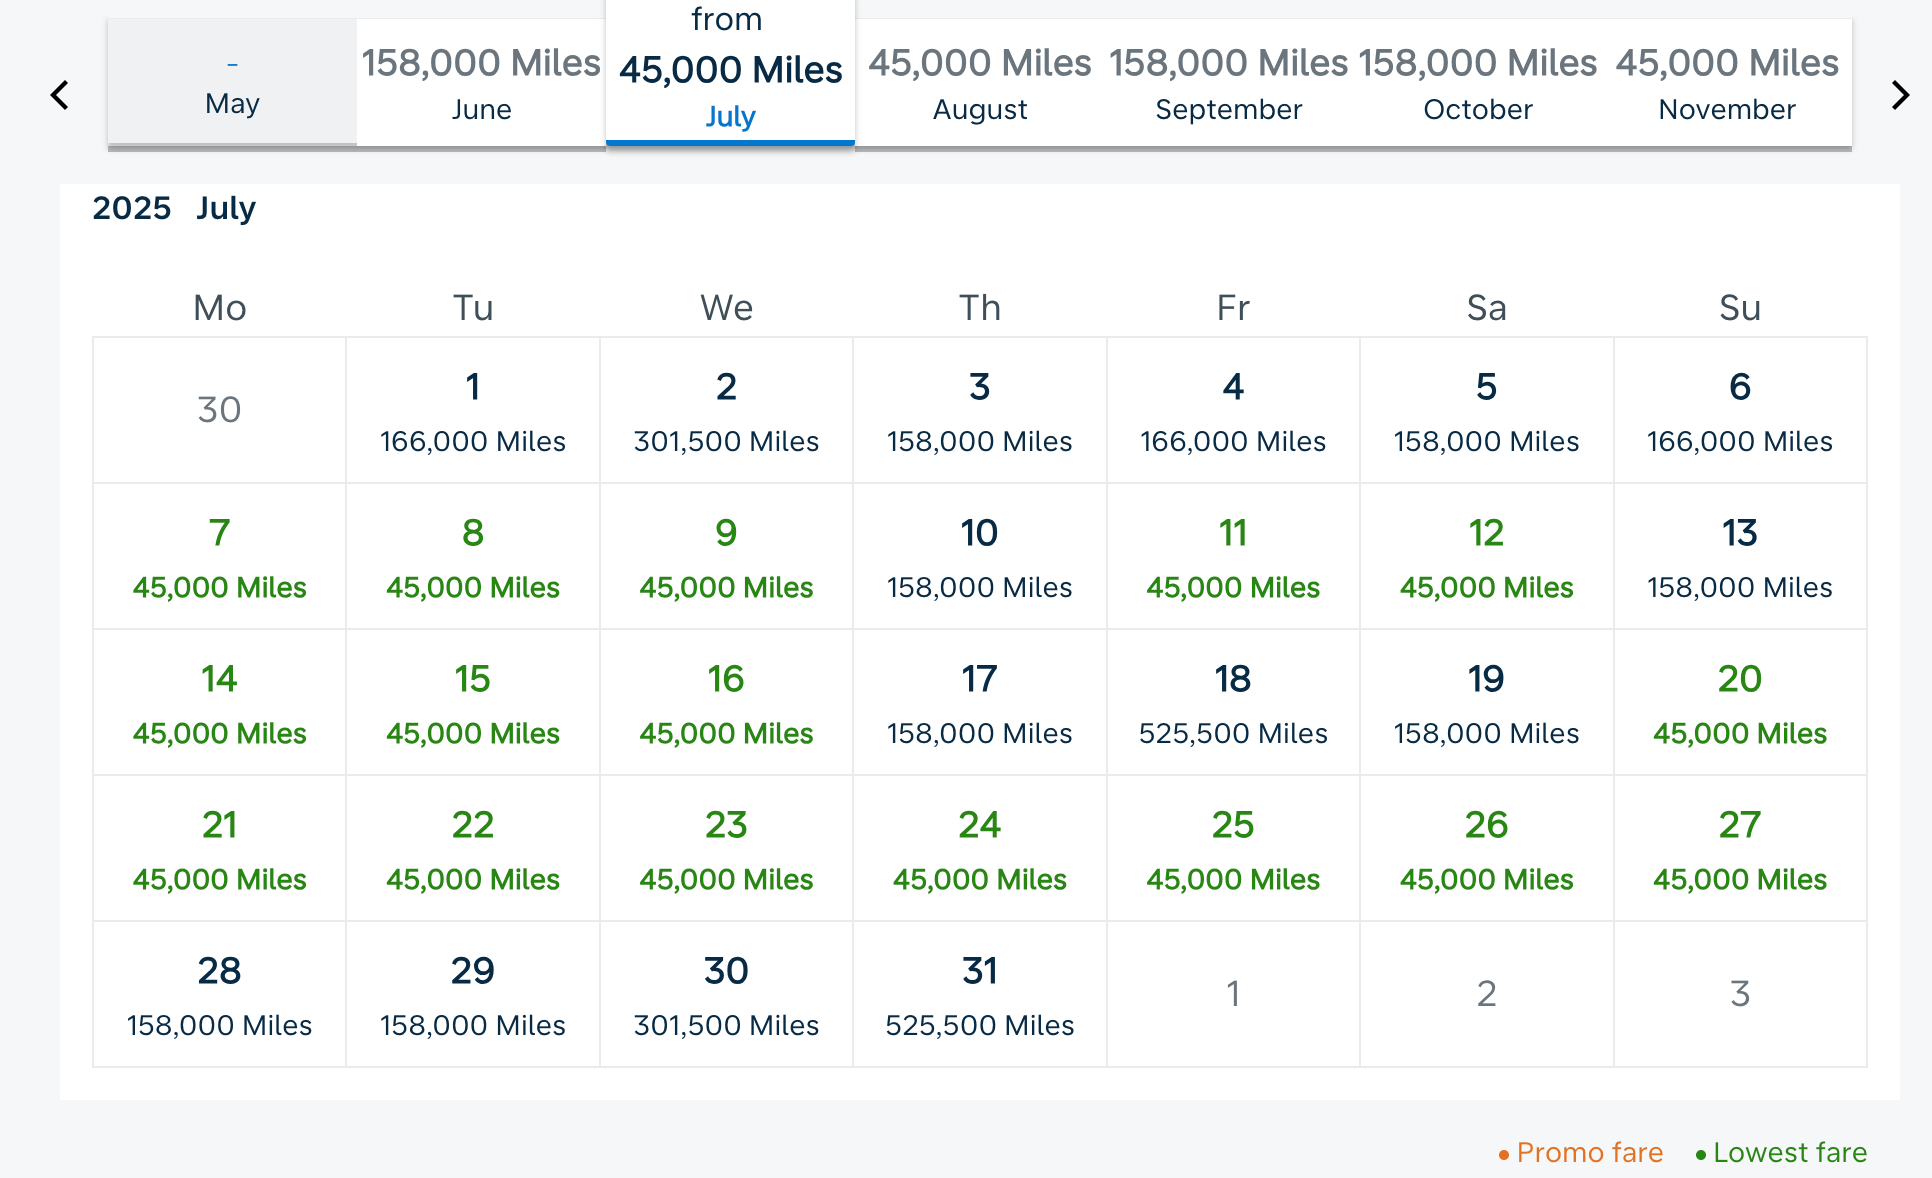Image resolution: width=1932 pixels, height=1178 pixels.
Task: Choose the October 158,000 Miles tab
Action: 1477,84
